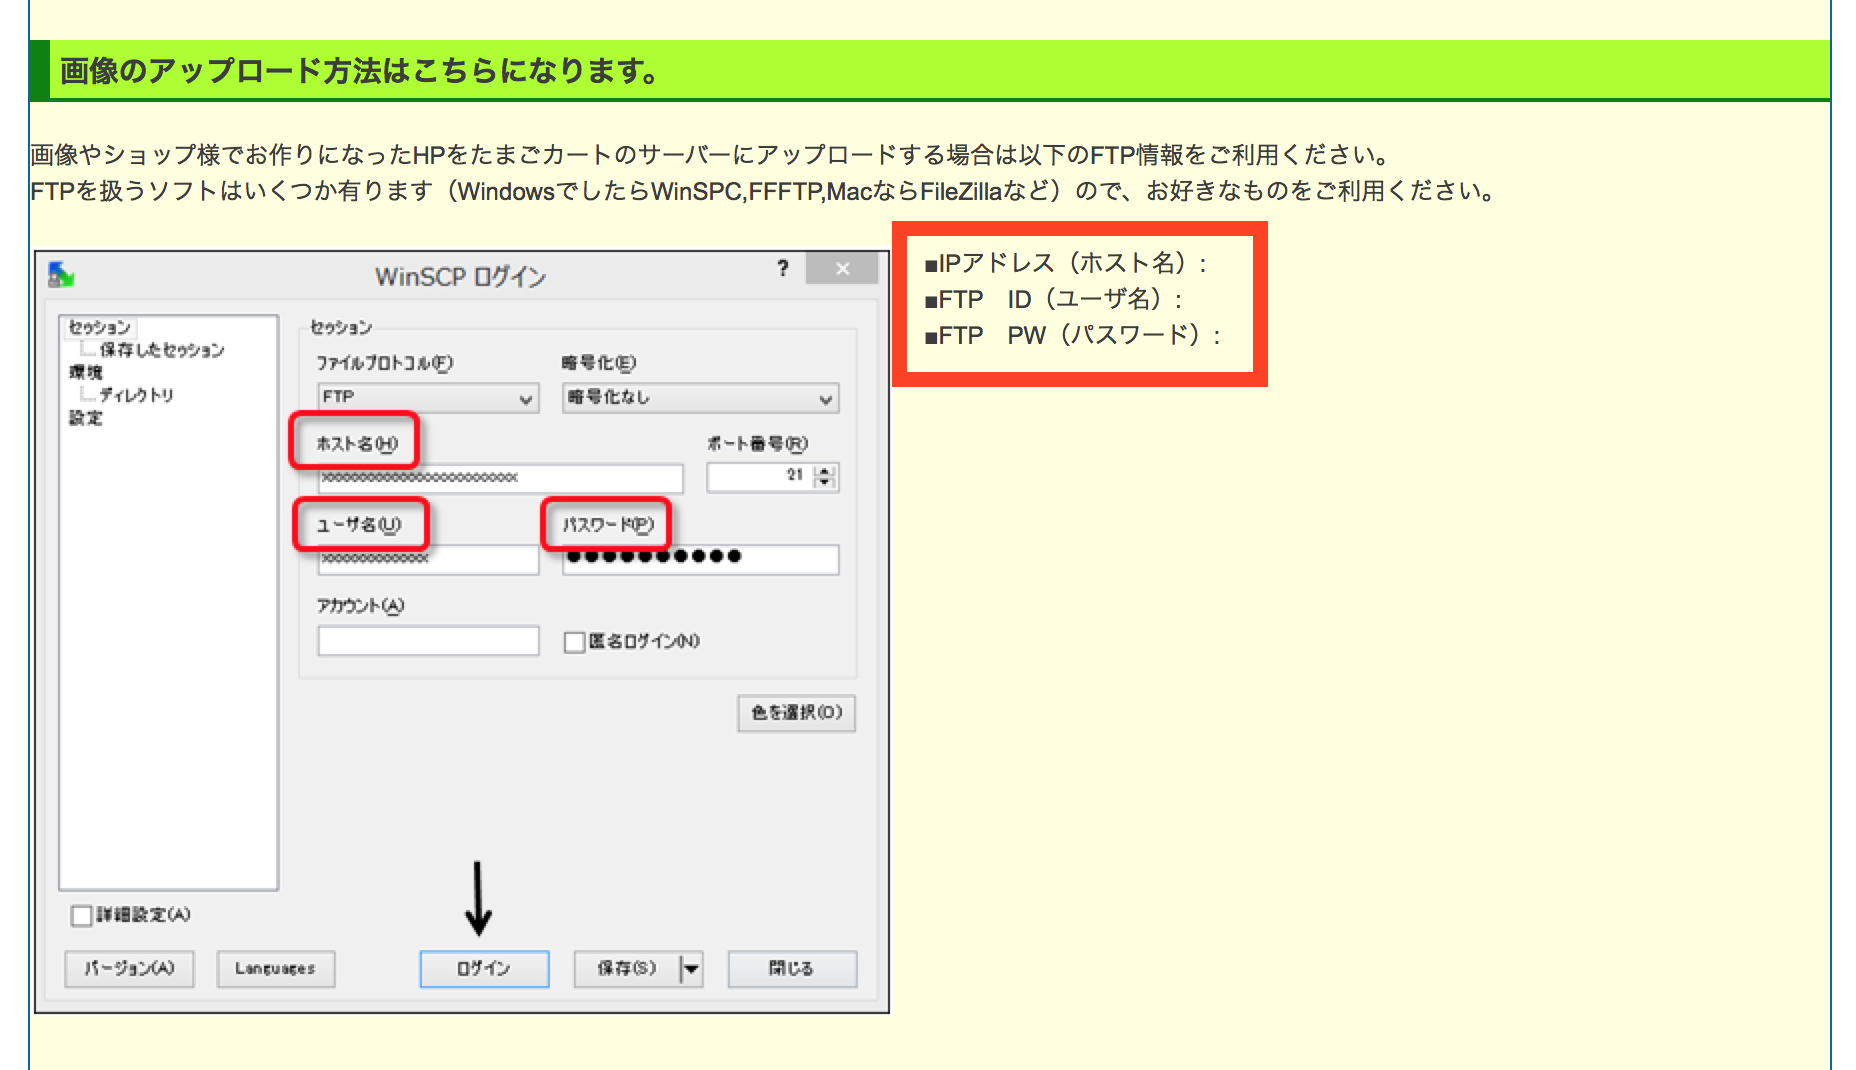
Task: Click the help question mark in WinSCP dialog
Action: pyautogui.click(x=783, y=268)
